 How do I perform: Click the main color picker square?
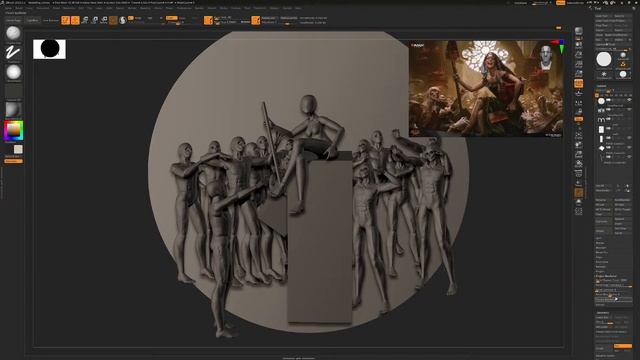coord(13,131)
